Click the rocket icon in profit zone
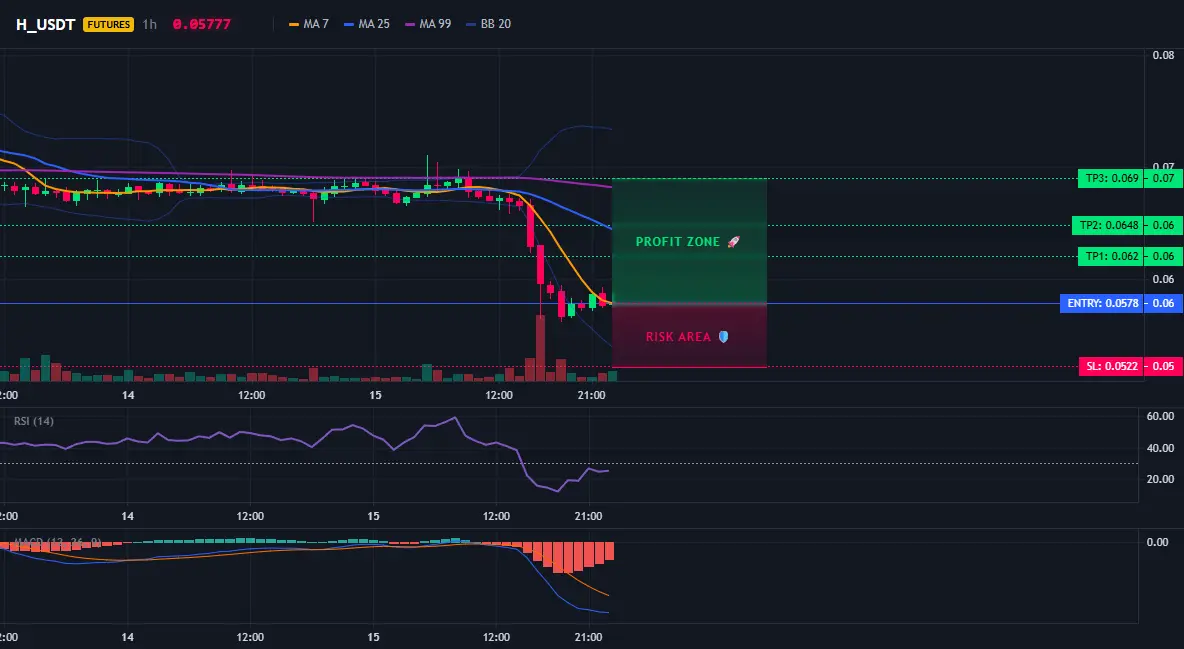Viewport: 1184px width, 649px height. (733, 242)
